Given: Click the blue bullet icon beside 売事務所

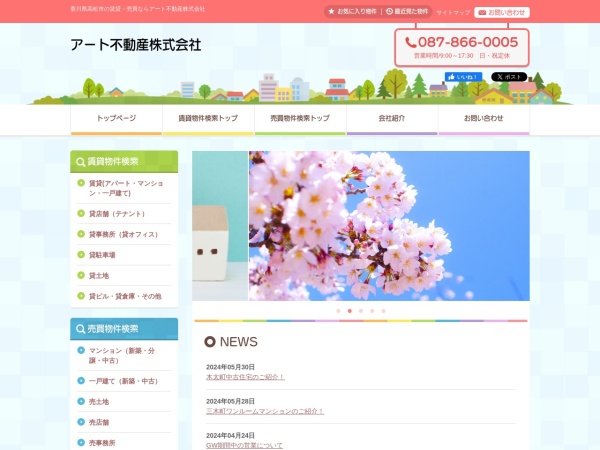Looking at the screenshot, I should pos(81,443).
